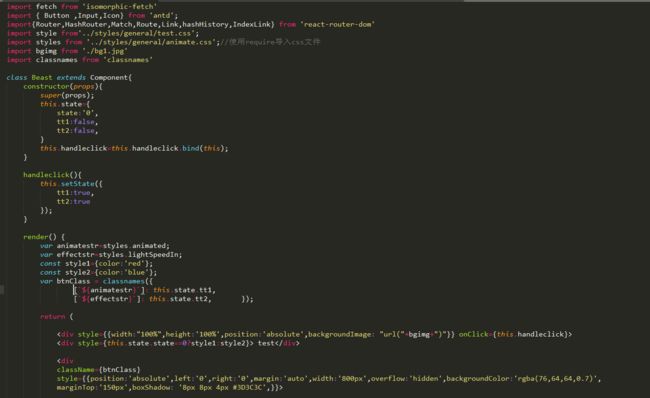Image resolution: width=650 pixels, height=398 pixels.
Task: Click the tt1:false property line
Action: click(x=77, y=122)
